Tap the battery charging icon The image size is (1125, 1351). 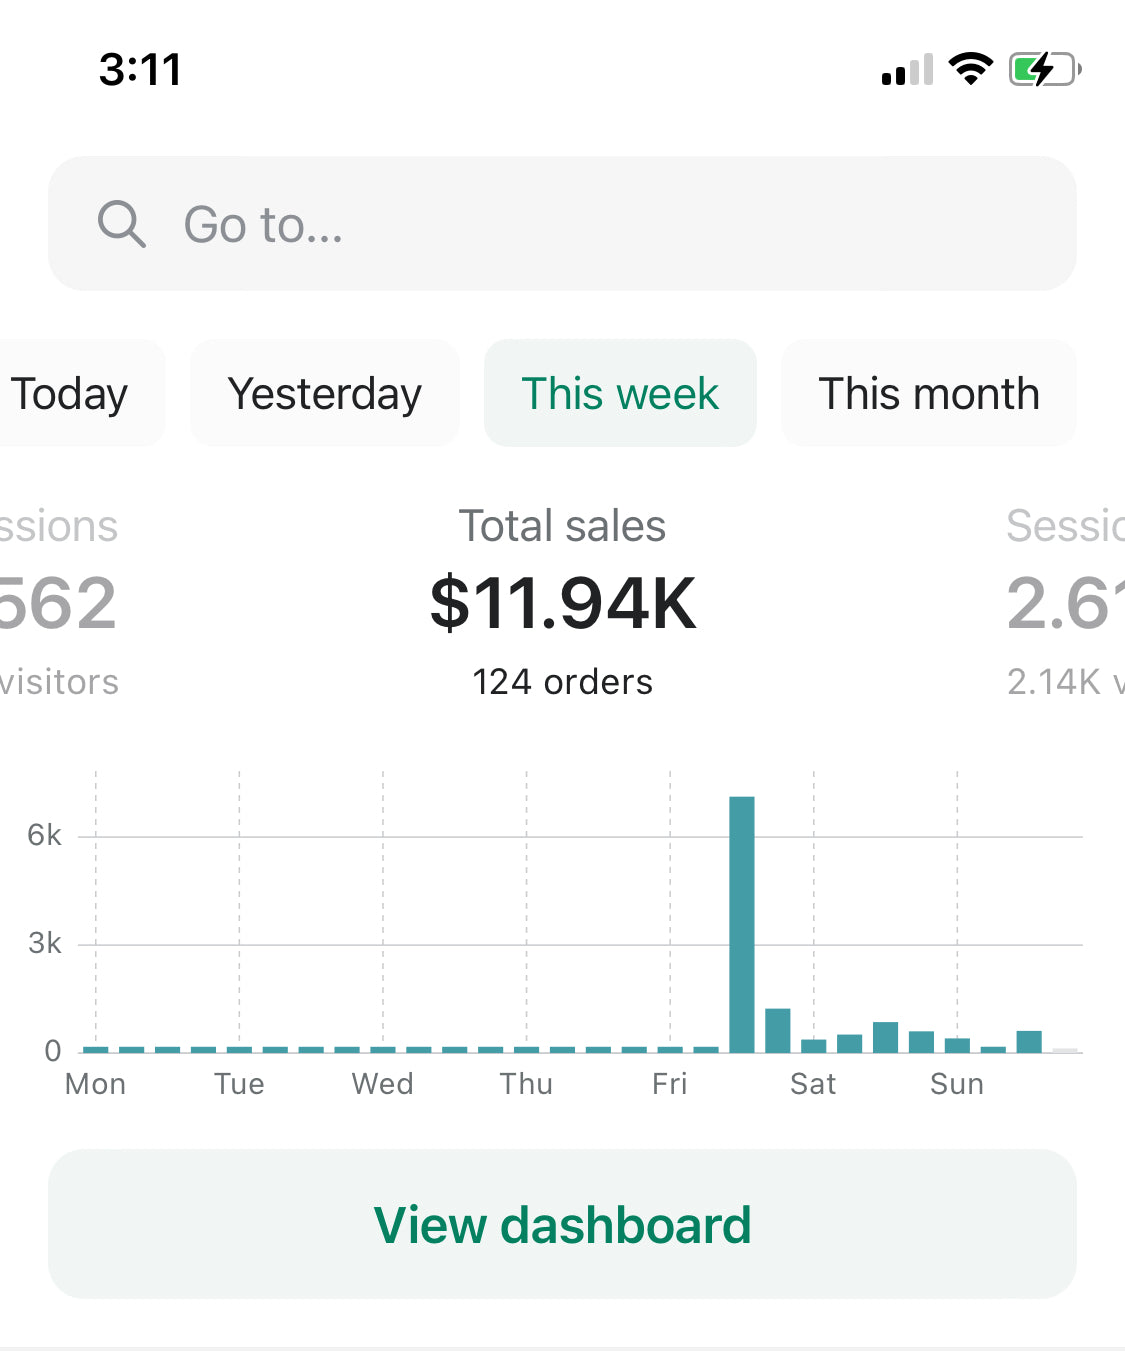pos(1044,70)
